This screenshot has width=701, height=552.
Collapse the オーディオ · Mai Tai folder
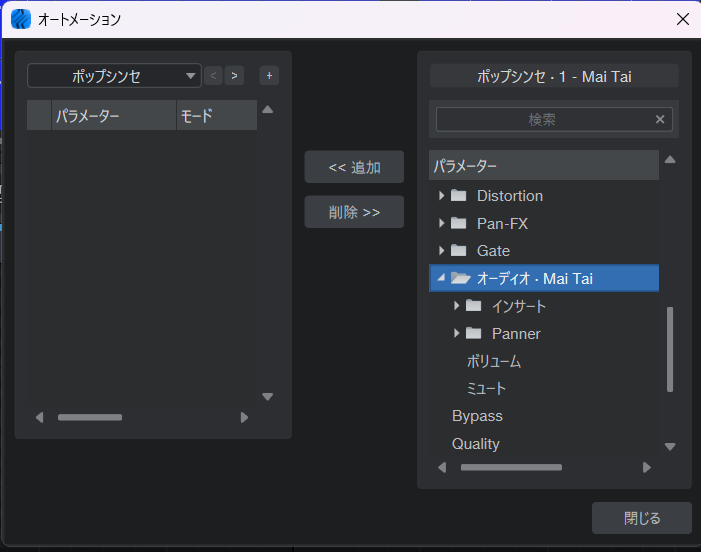point(441,278)
